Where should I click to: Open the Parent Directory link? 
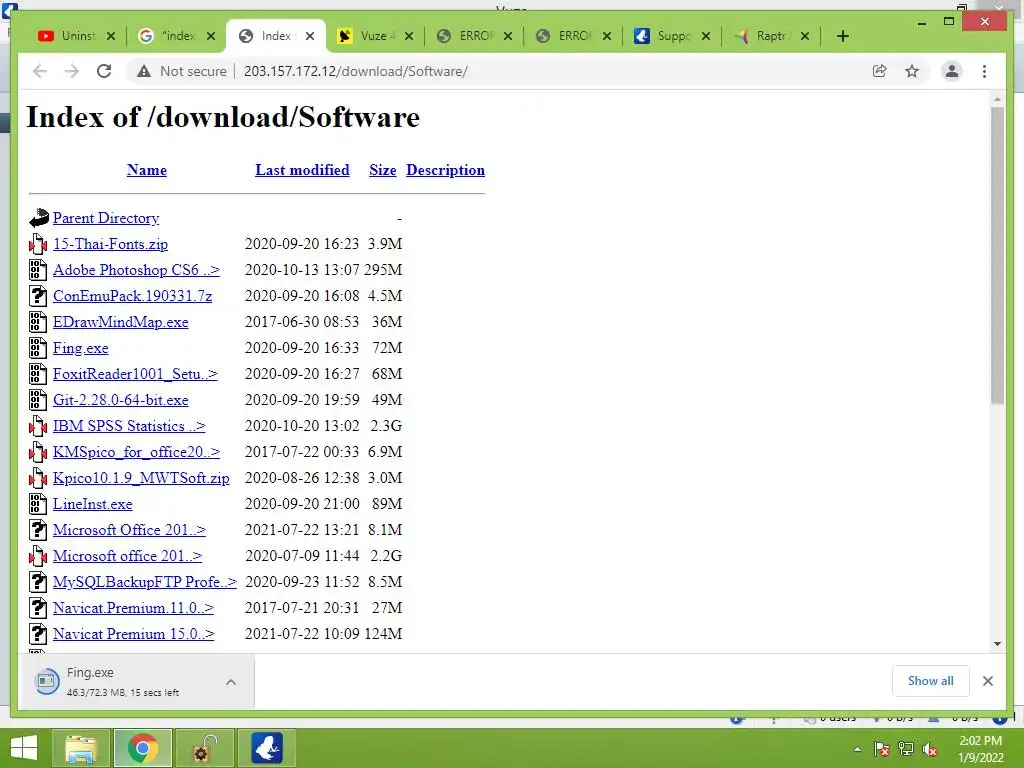tap(106, 218)
